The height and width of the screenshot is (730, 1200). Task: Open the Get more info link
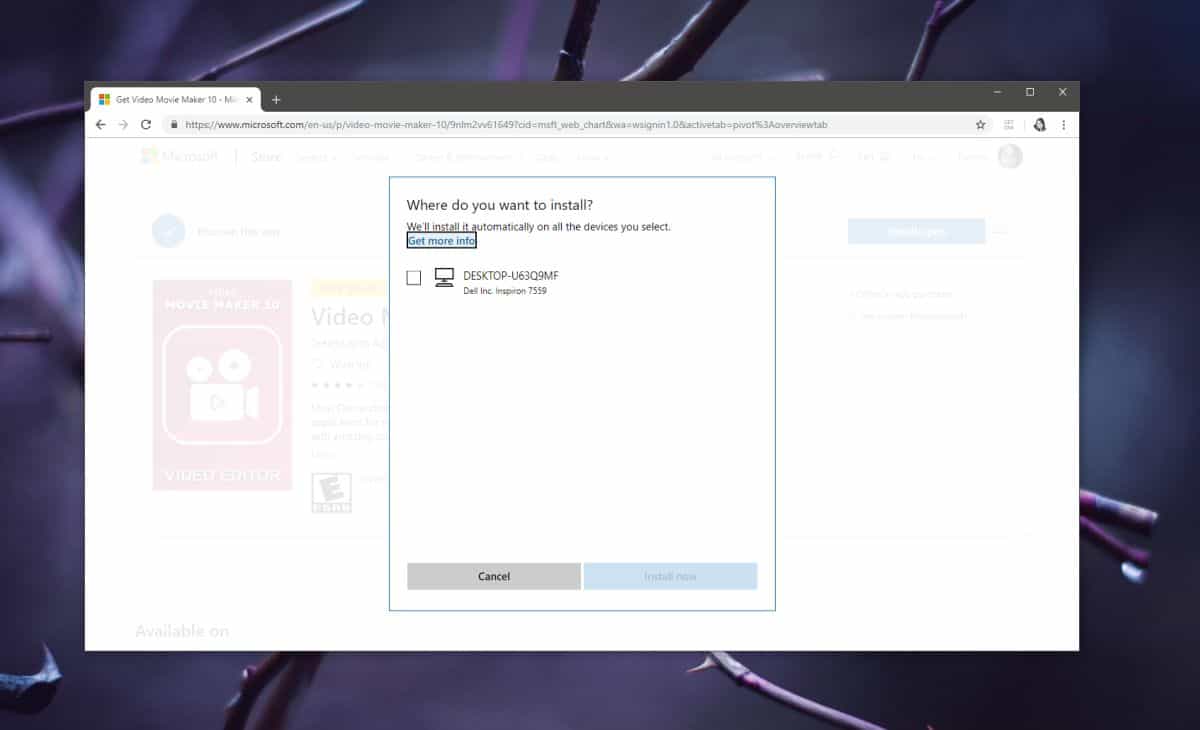[441, 241]
